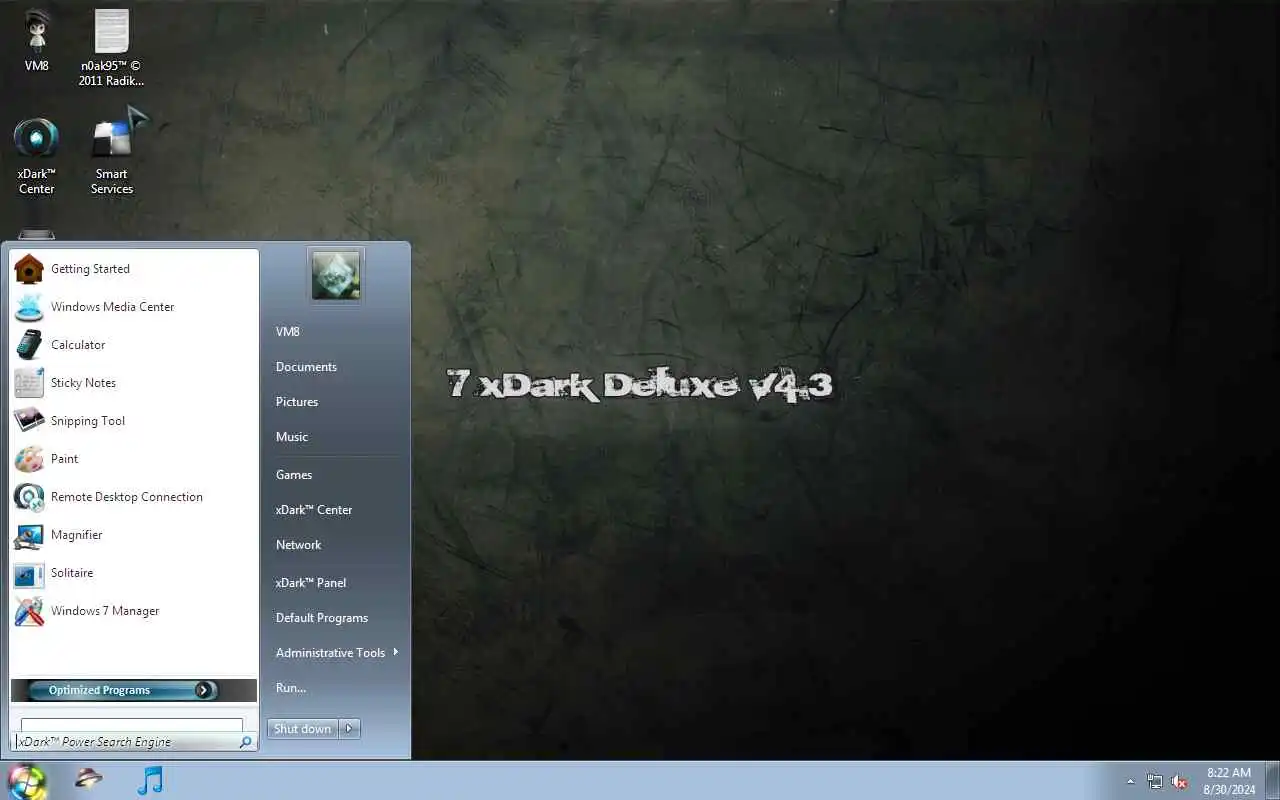Image resolution: width=1280 pixels, height=800 pixels.
Task: Open Remote Desktop Connection icon
Action: [x=29, y=497]
